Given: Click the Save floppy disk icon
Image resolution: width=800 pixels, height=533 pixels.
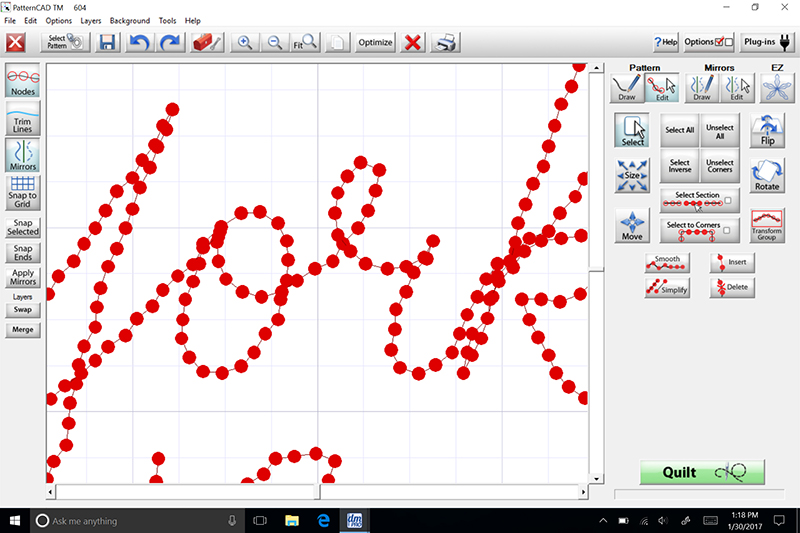Looking at the screenshot, I should click(107, 43).
